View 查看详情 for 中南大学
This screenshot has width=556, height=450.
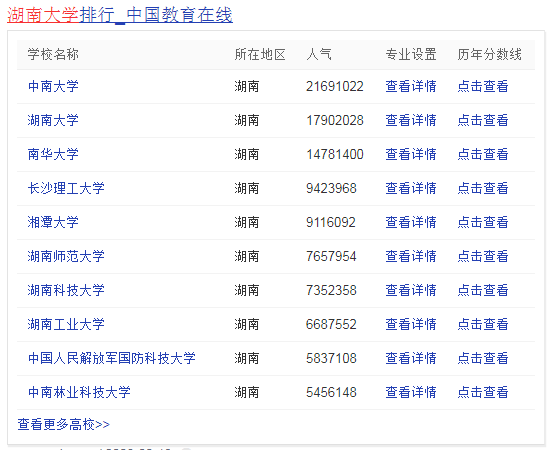pos(411,86)
